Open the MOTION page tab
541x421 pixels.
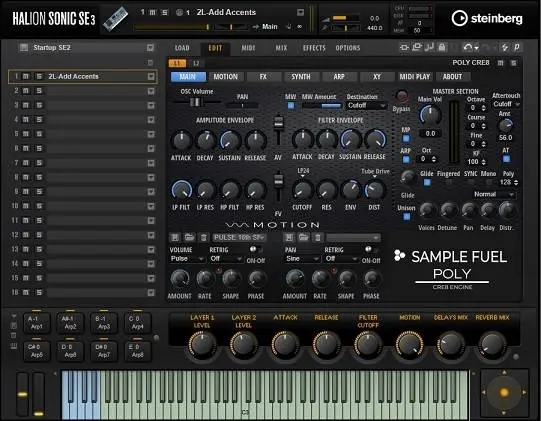(226, 77)
